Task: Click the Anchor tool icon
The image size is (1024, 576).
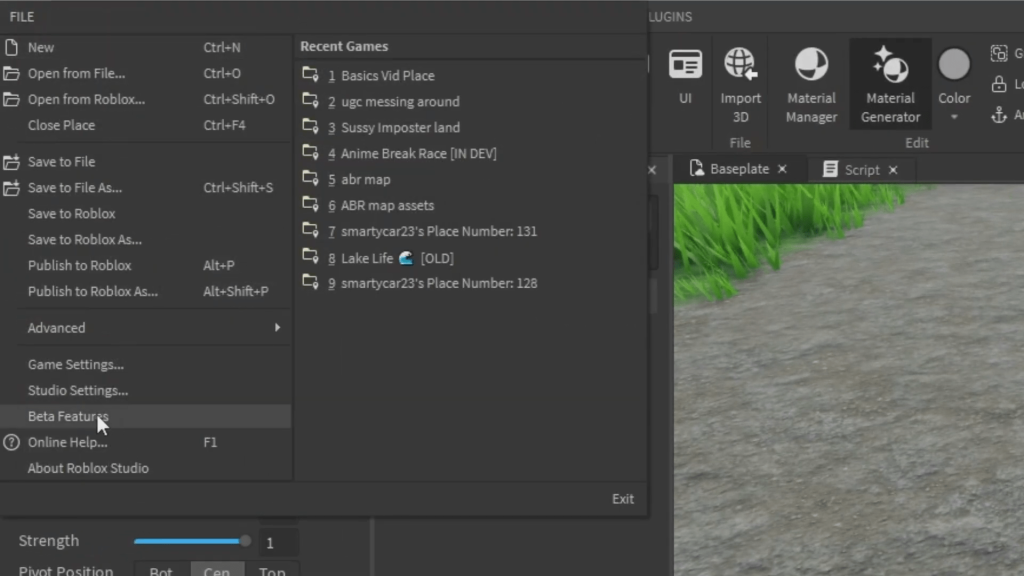Action: [x=999, y=116]
